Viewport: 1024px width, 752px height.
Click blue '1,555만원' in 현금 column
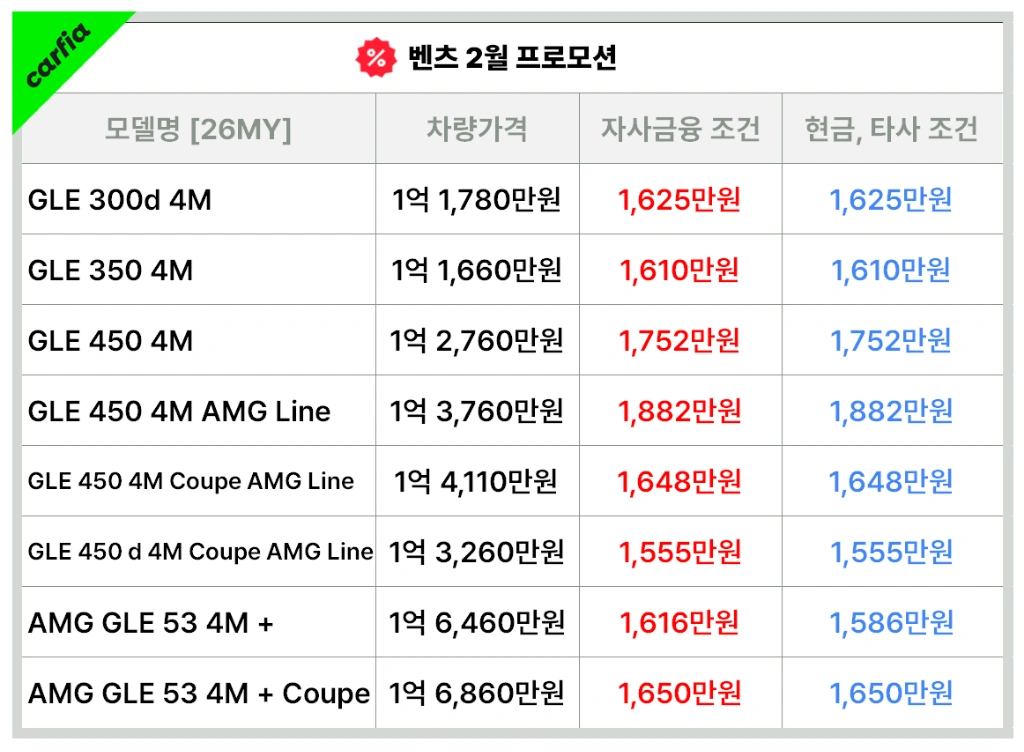point(891,552)
